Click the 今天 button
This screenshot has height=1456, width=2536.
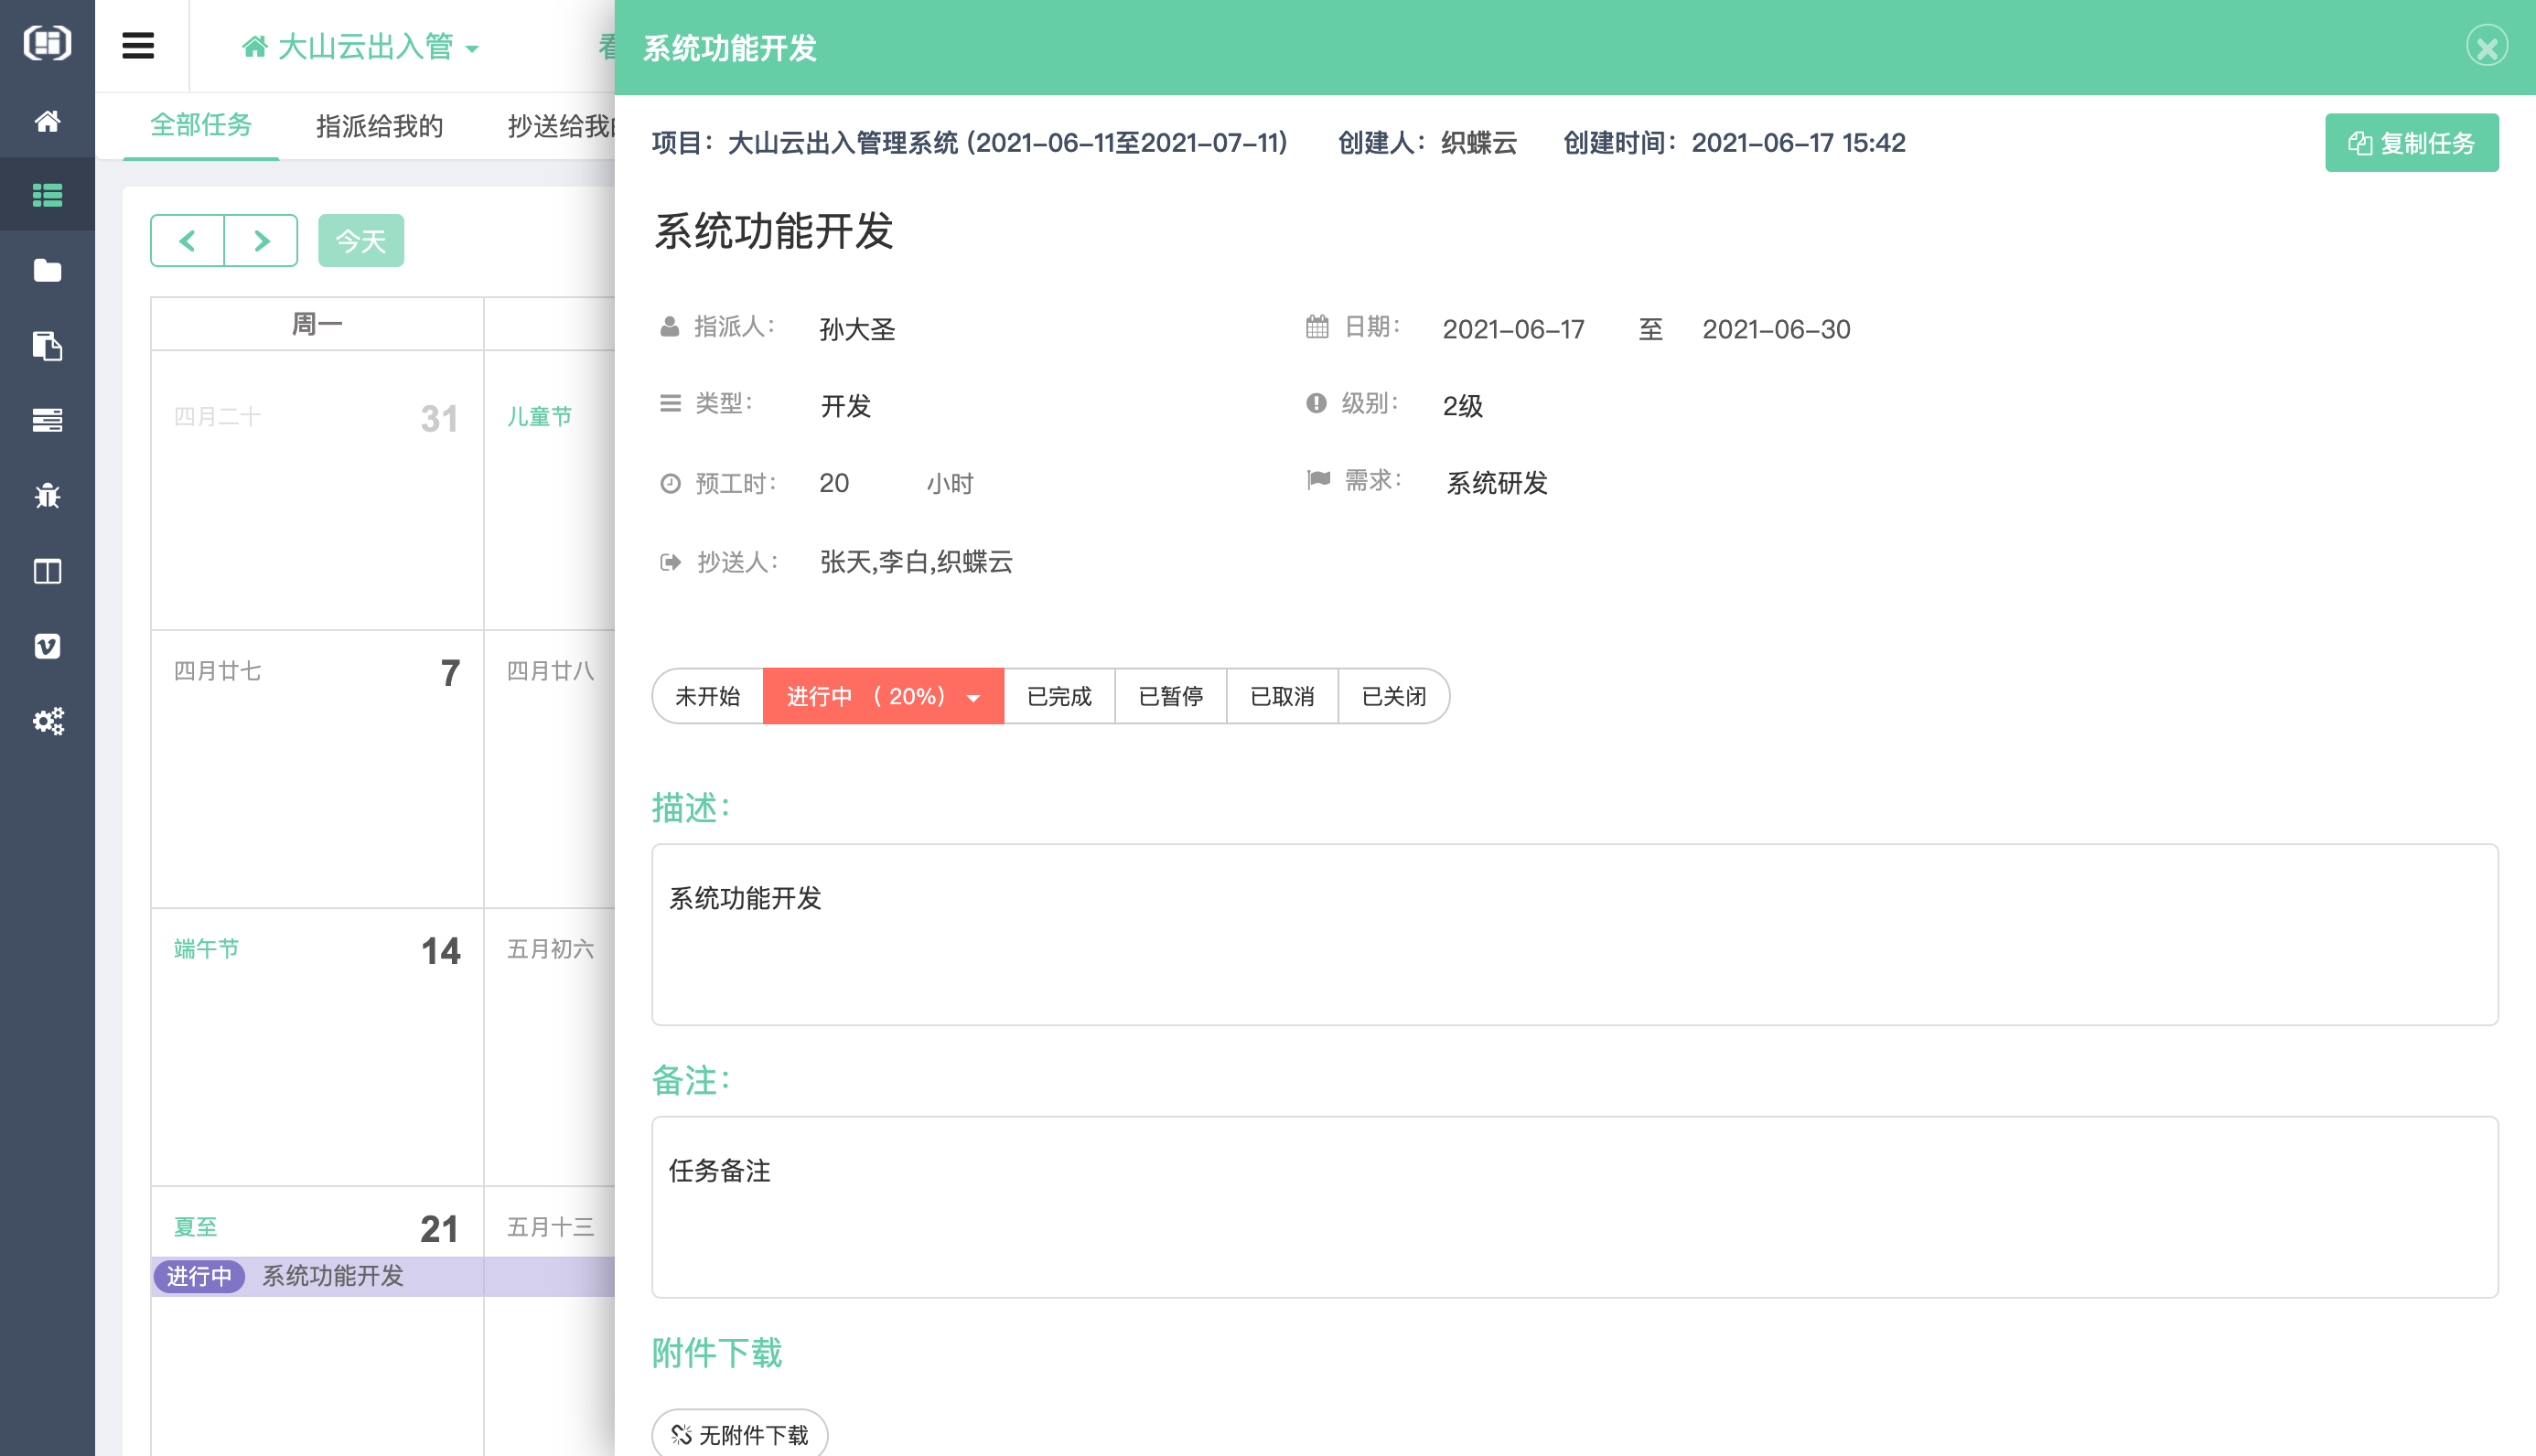click(x=360, y=241)
